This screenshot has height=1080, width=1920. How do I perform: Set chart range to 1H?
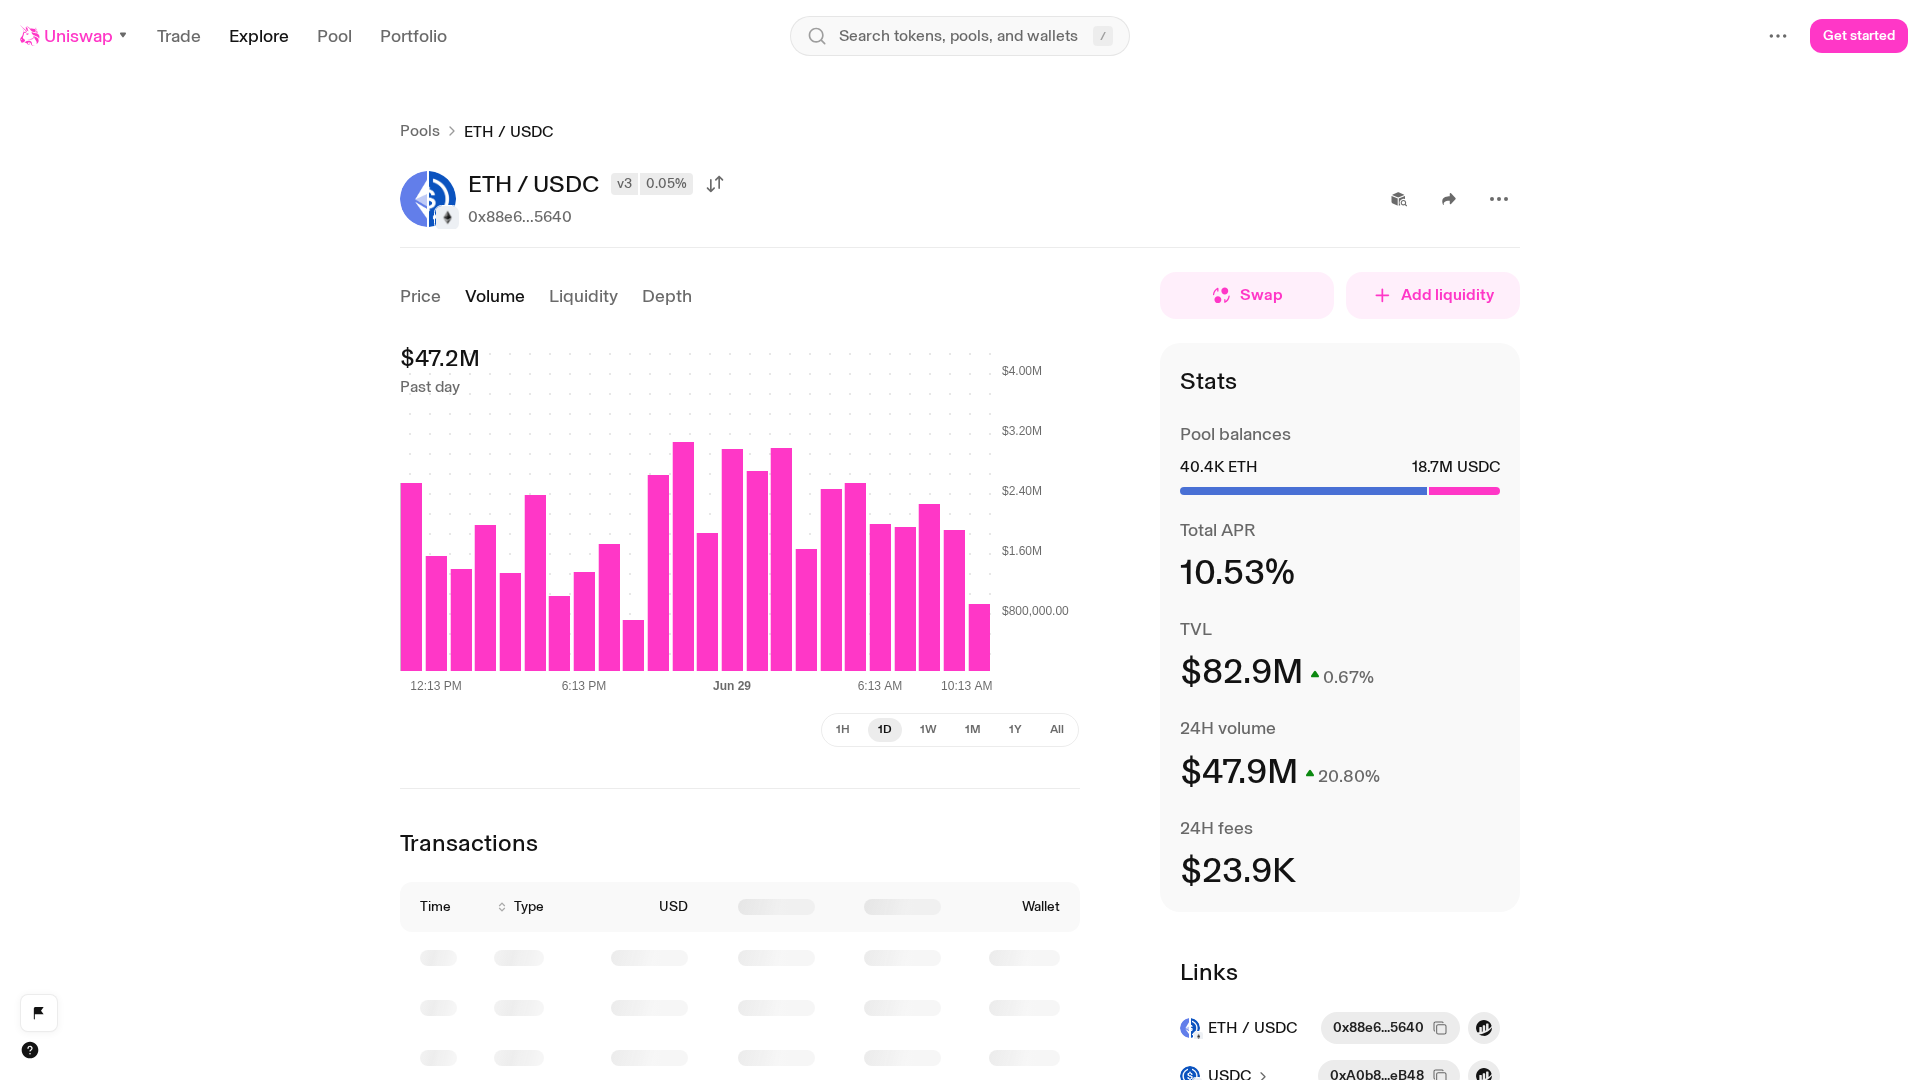click(x=843, y=730)
